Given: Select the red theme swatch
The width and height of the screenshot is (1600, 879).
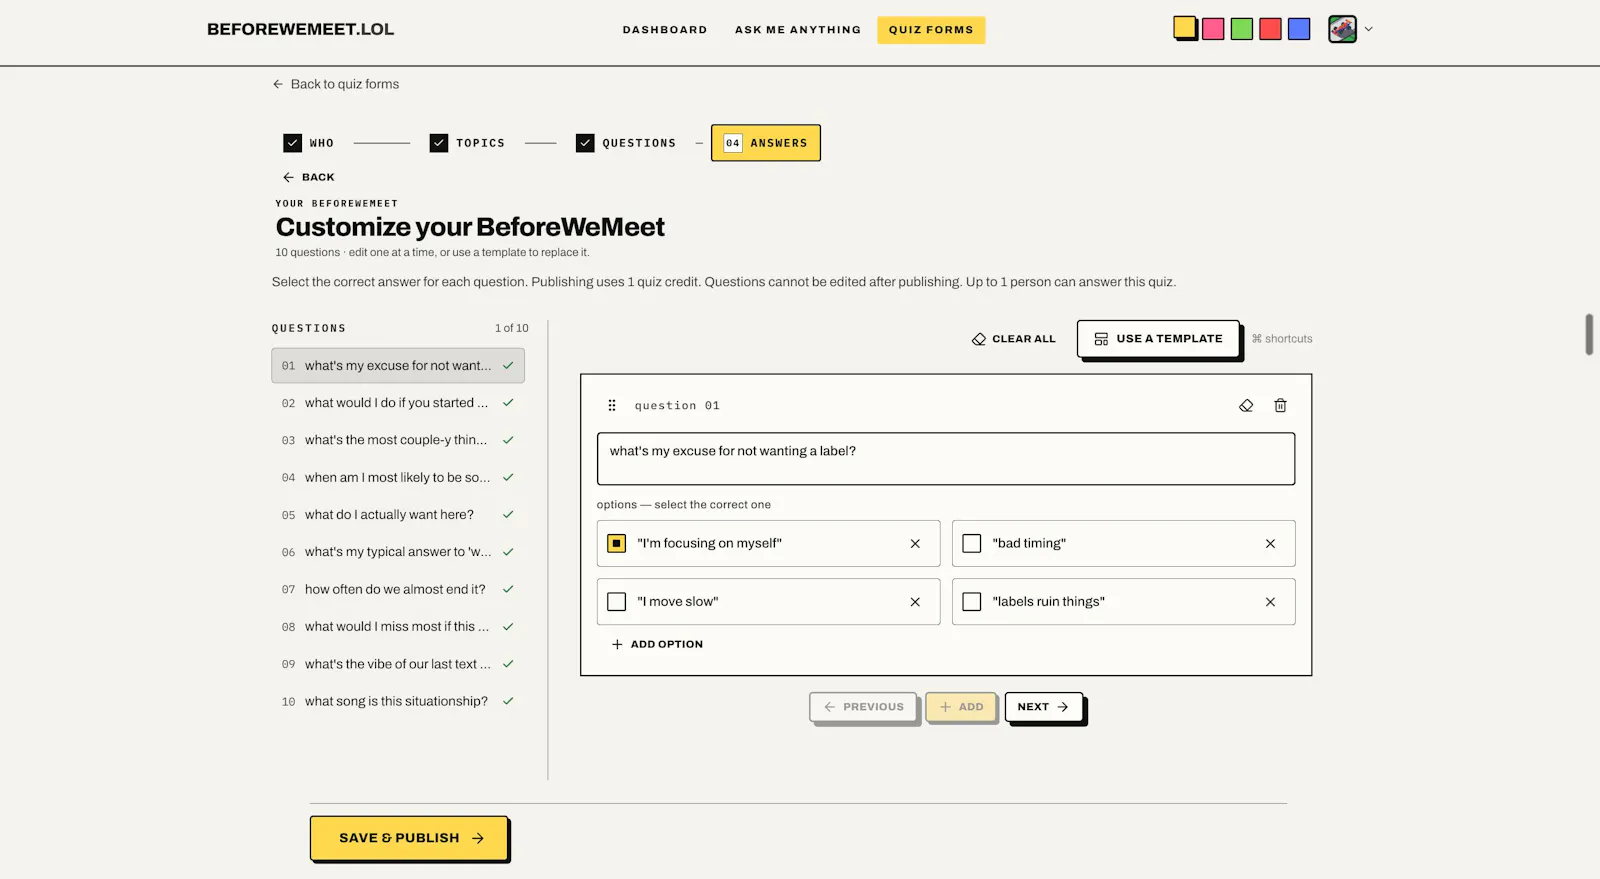Looking at the screenshot, I should click(x=1270, y=29).
